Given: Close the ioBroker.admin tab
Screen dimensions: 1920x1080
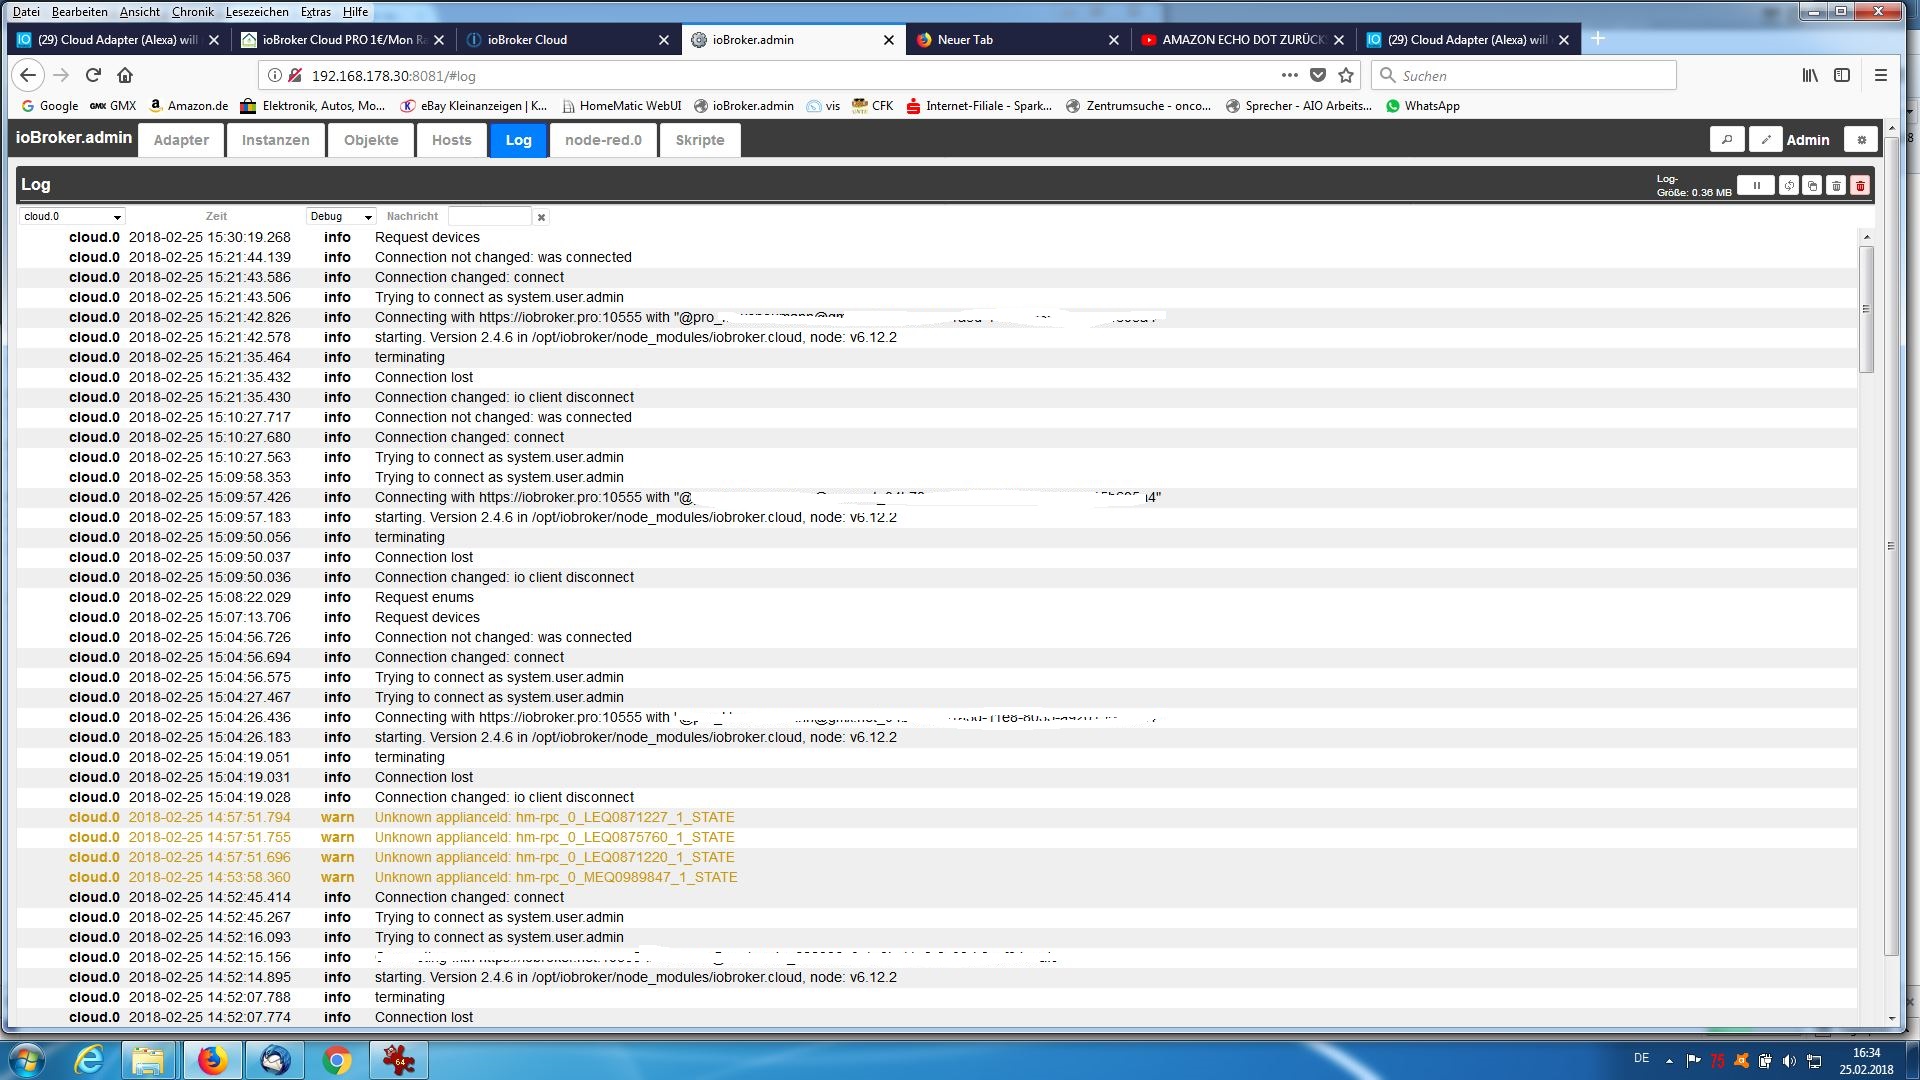Looking at the screenshot, I should (x=889, y=40).
